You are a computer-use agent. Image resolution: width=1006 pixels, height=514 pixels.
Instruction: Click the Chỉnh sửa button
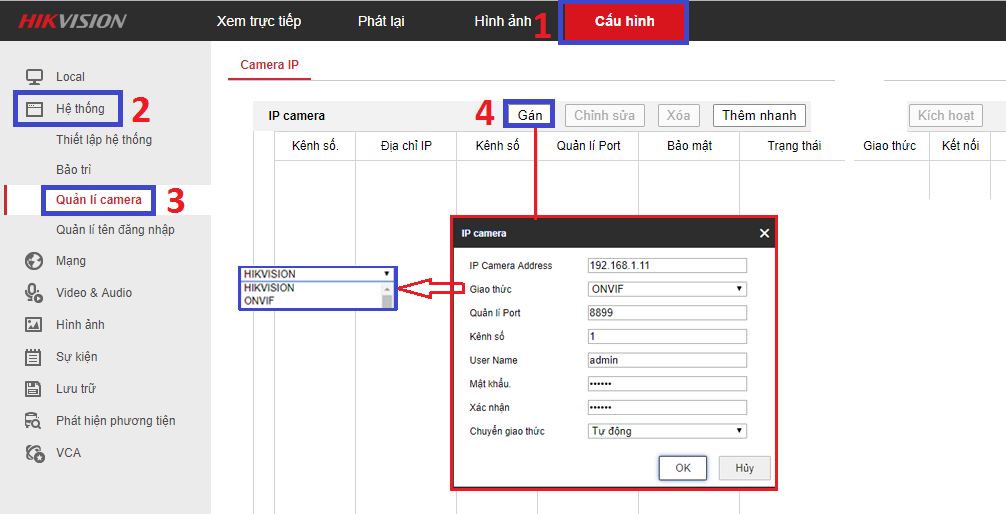click(604, 116)
